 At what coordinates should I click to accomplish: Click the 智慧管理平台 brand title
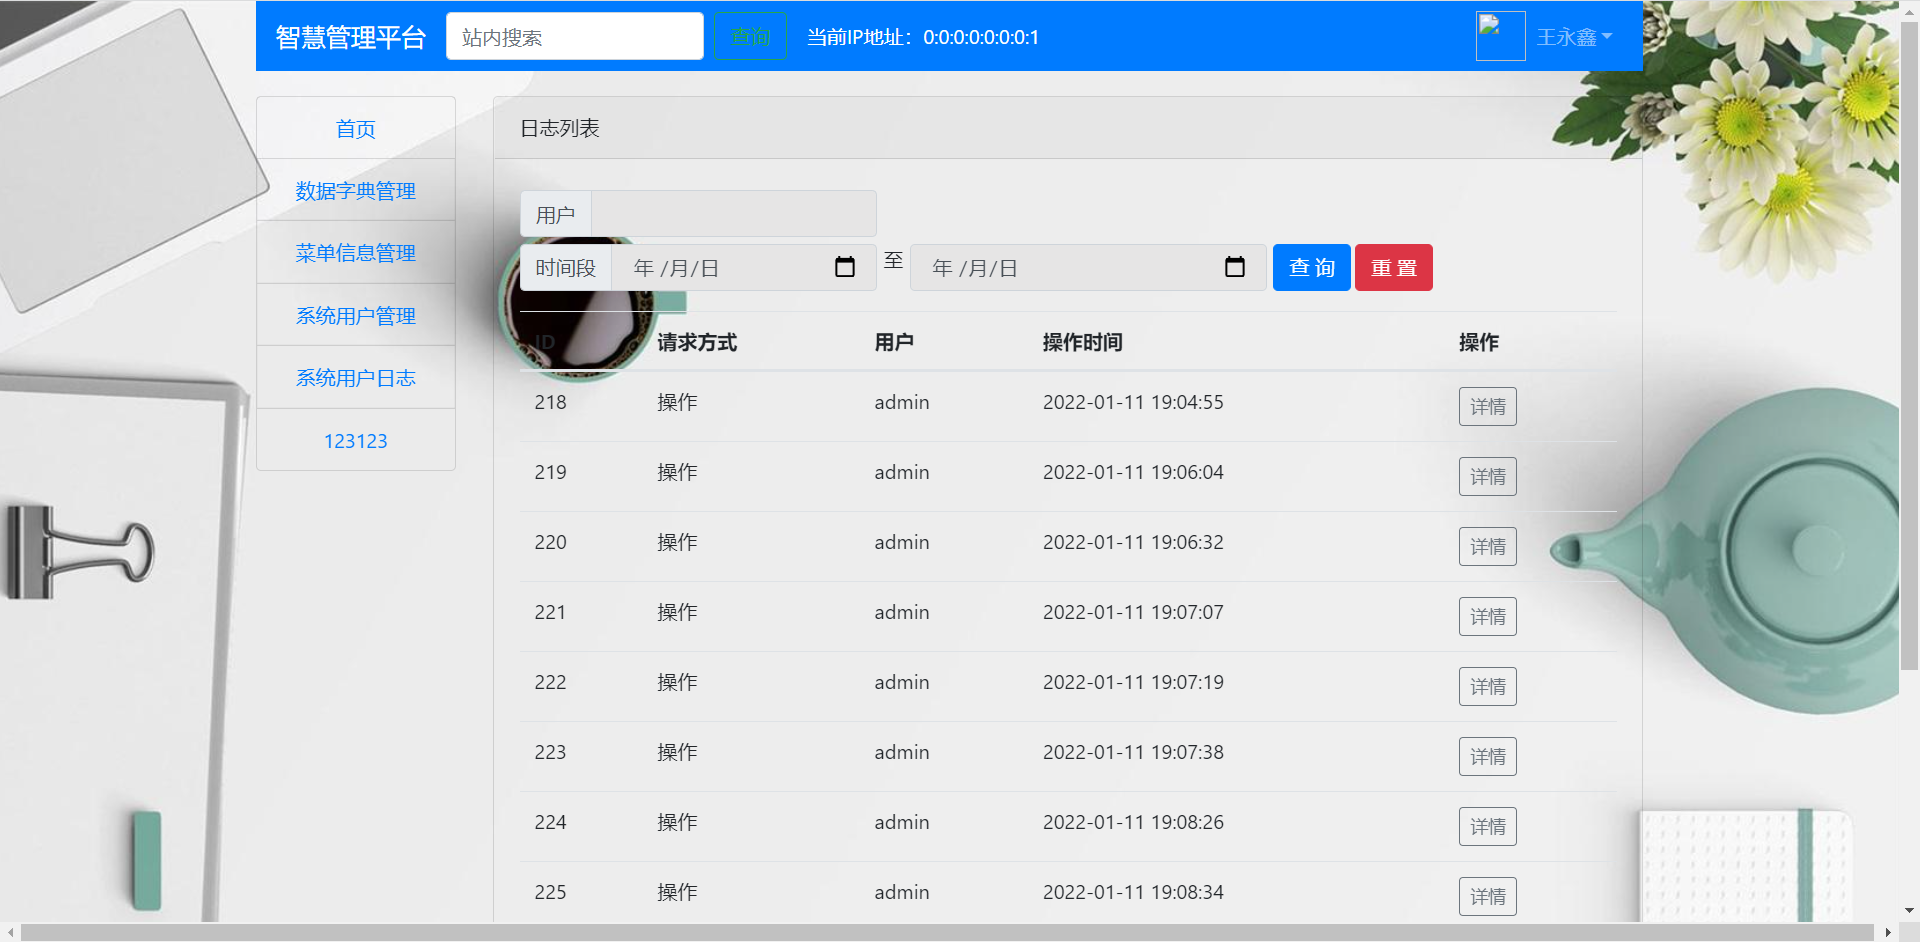pos(350,37)
